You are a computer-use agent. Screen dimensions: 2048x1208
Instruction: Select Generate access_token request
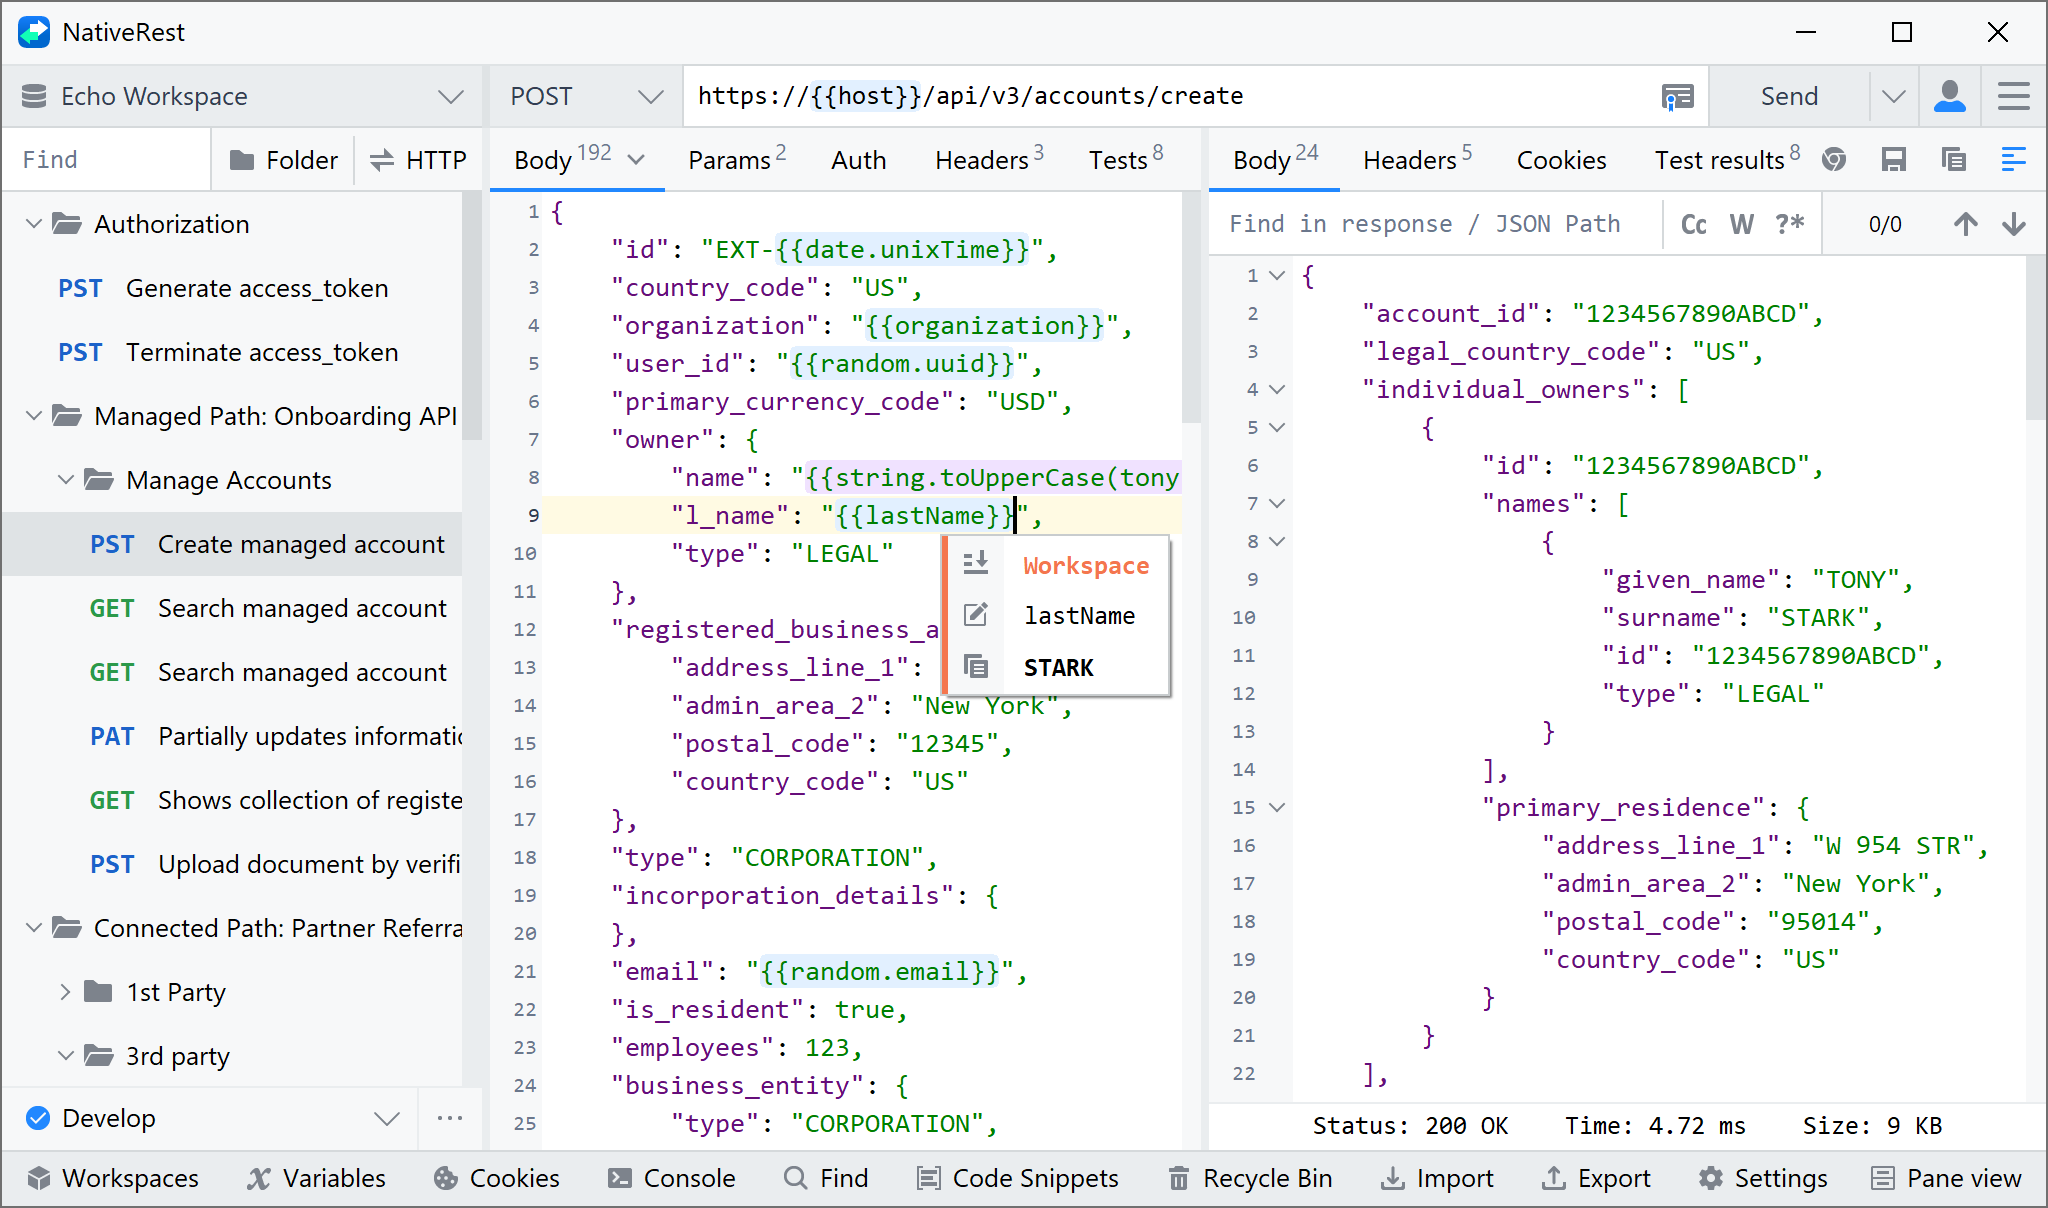pyautogui.click(x=257, y=288)
